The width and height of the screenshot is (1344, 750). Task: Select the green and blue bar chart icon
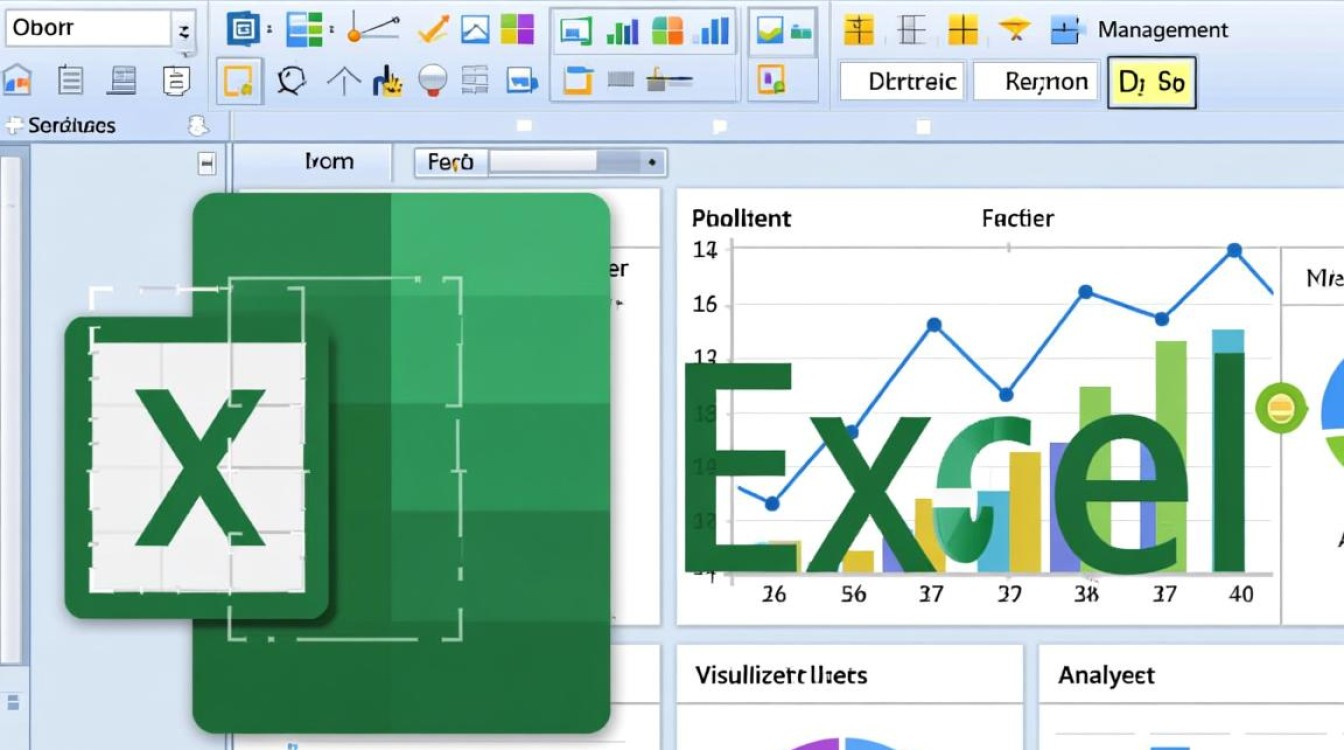coord(622,30)
